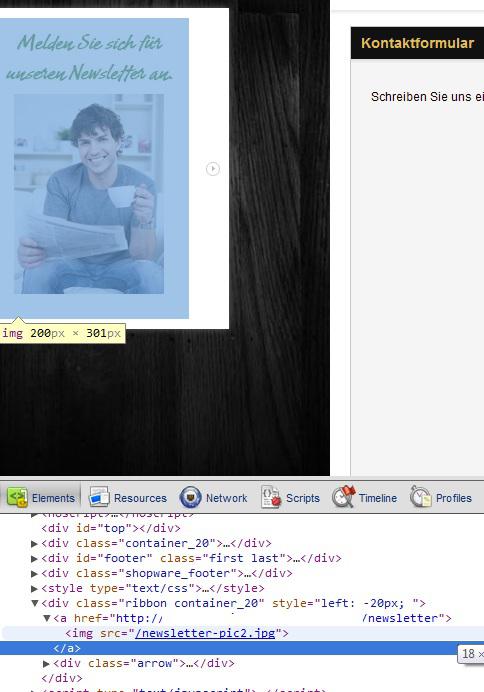Click the class first last attribute
484x692 pixels.
click(x=224, y=558)
